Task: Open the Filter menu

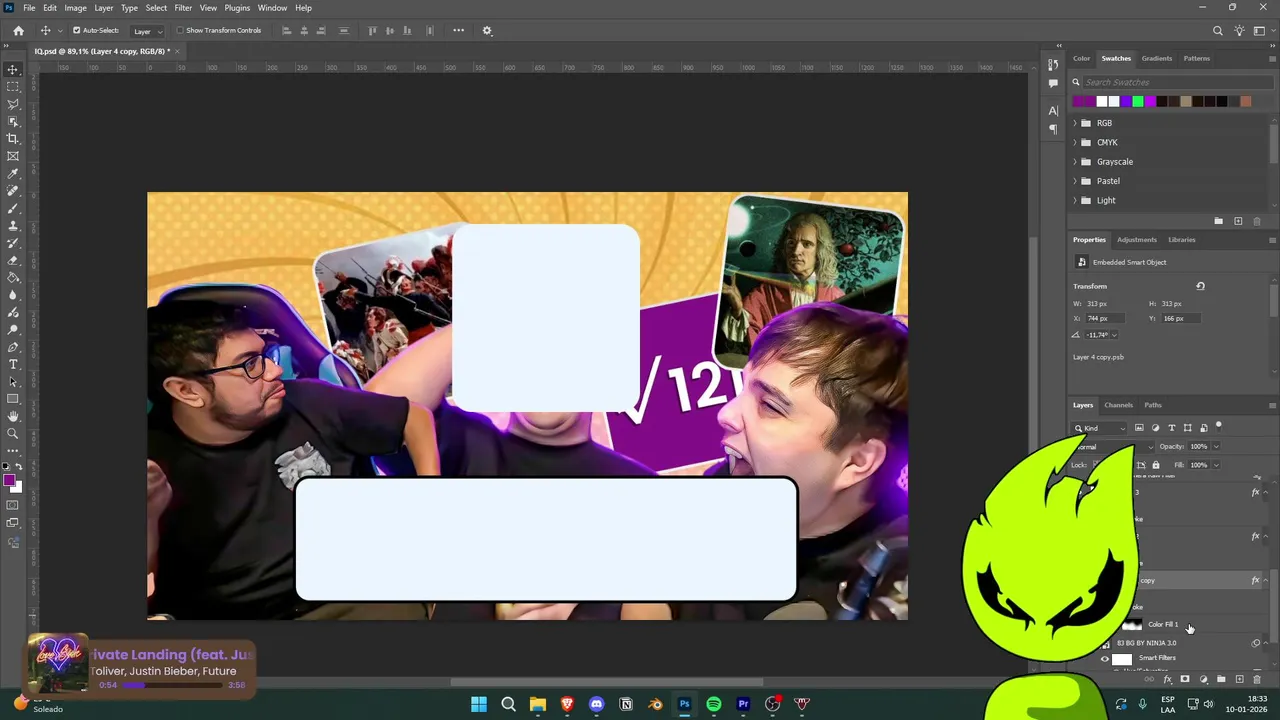Action: click(x=183, y=8)
